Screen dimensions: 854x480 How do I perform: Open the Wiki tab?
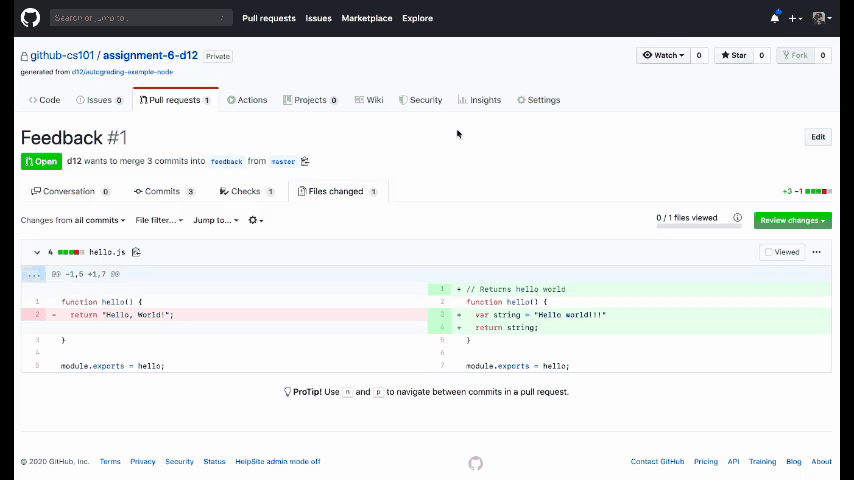pyautogui.click(x=369, y=100)
